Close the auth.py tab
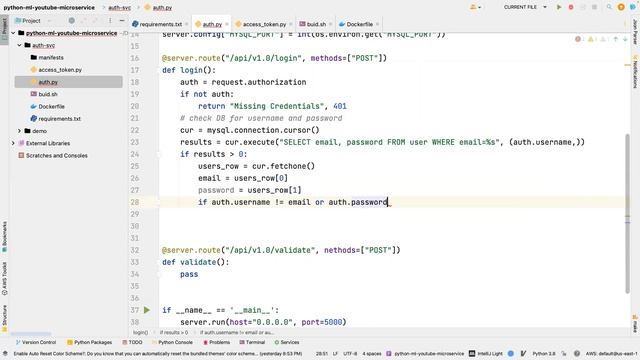The height and width of the screenshot is (360, 640). click(227, 24)
